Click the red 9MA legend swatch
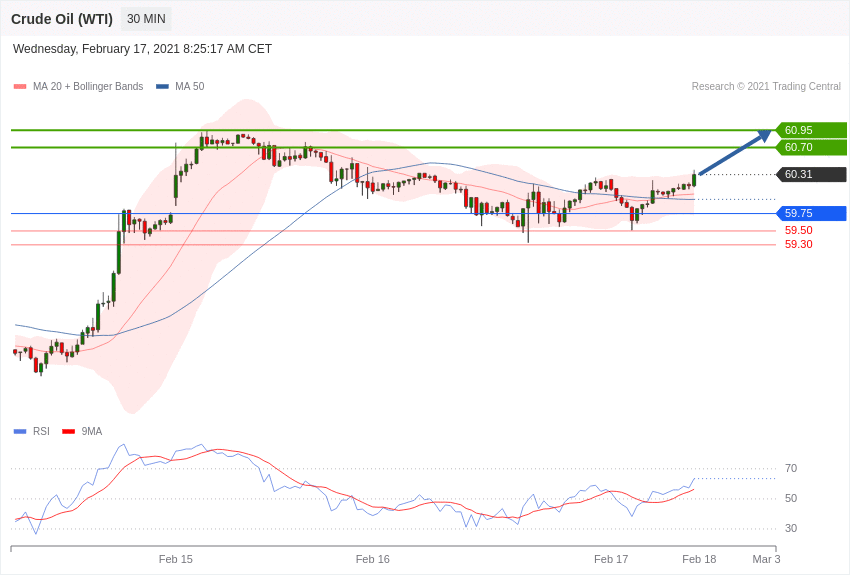 coord(68,432)
